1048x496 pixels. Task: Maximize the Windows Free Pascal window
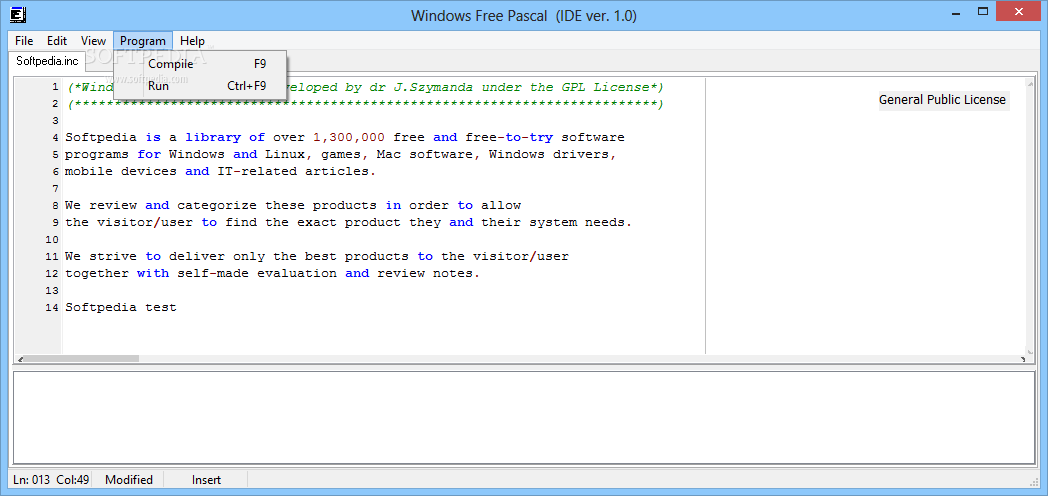983,11
